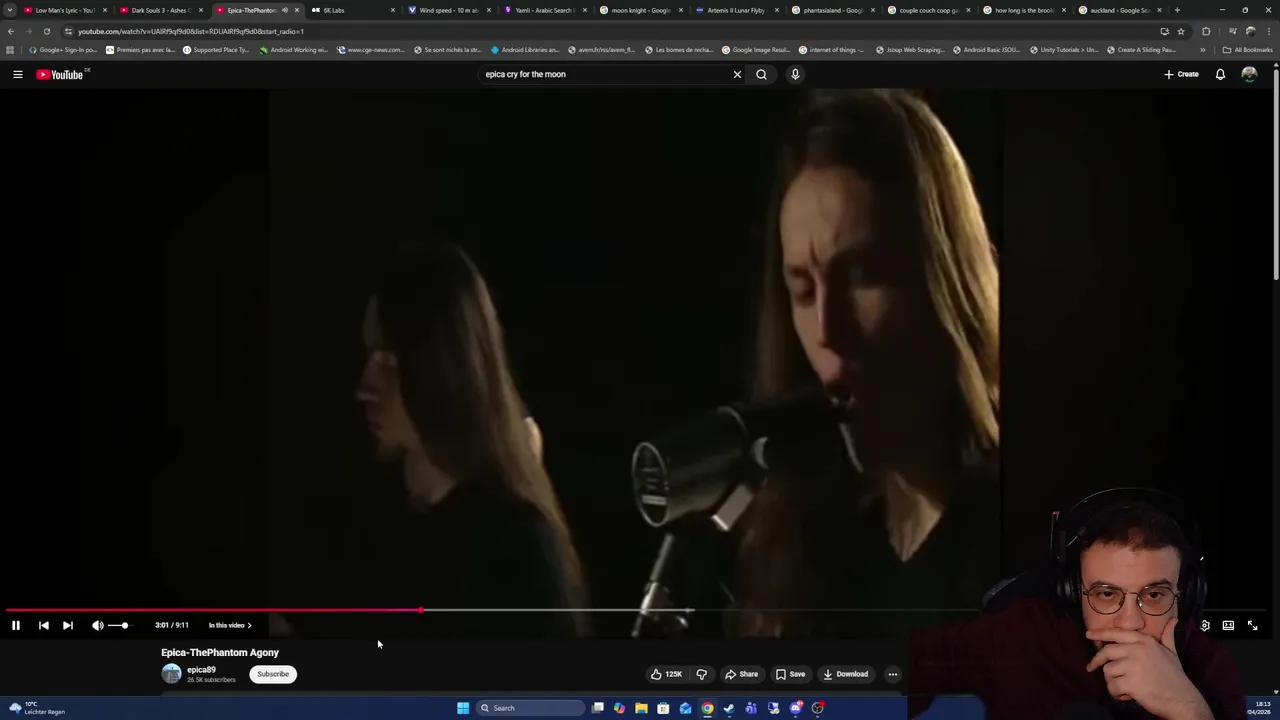Image resolution: width=1280 pixels, height=720 pixels.
Task: Open the player settings gear
Action: [1205, 625]
